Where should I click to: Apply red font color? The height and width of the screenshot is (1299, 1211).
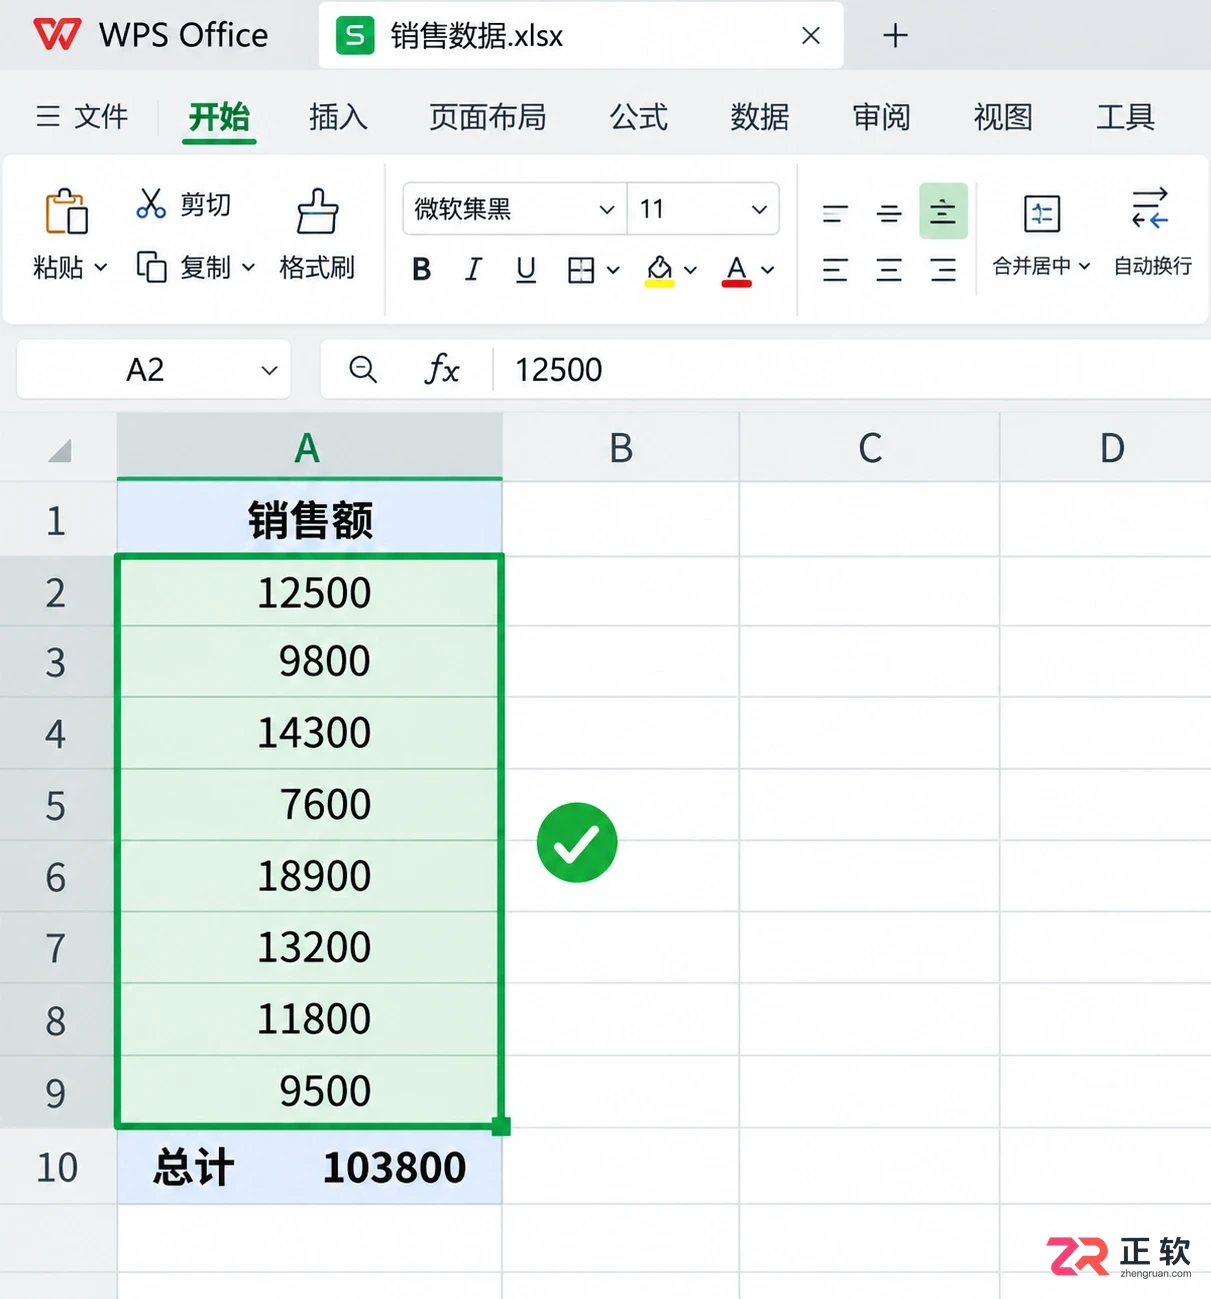(x=737, y=270)
